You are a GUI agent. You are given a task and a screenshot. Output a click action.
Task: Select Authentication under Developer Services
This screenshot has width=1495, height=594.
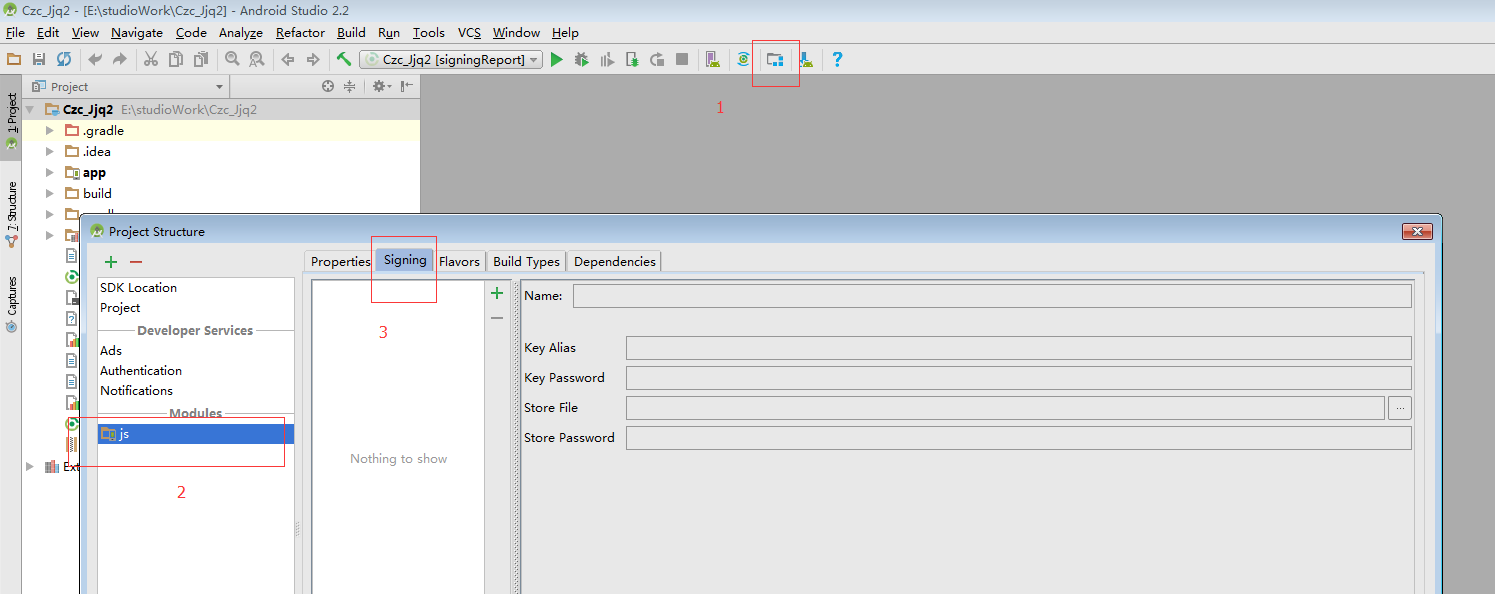[x=141, y=370]
